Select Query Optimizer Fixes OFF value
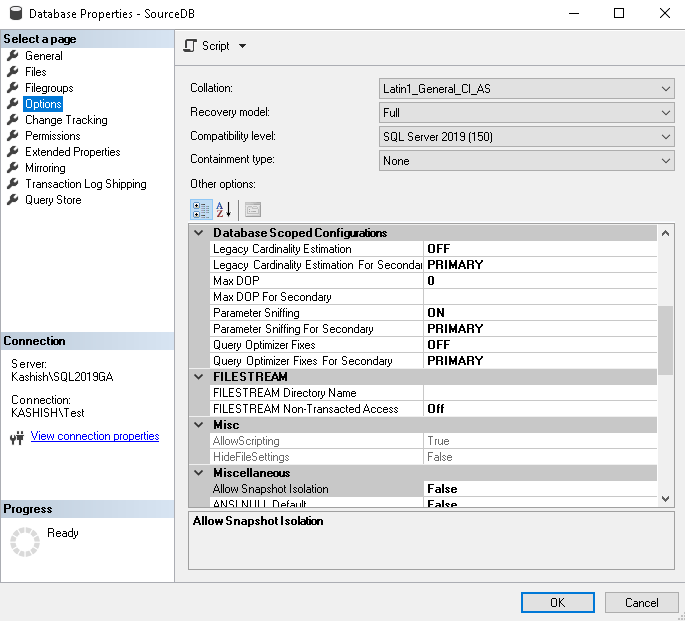The width and height of the screenshot is (685, 621). click(x=540, y=345)
